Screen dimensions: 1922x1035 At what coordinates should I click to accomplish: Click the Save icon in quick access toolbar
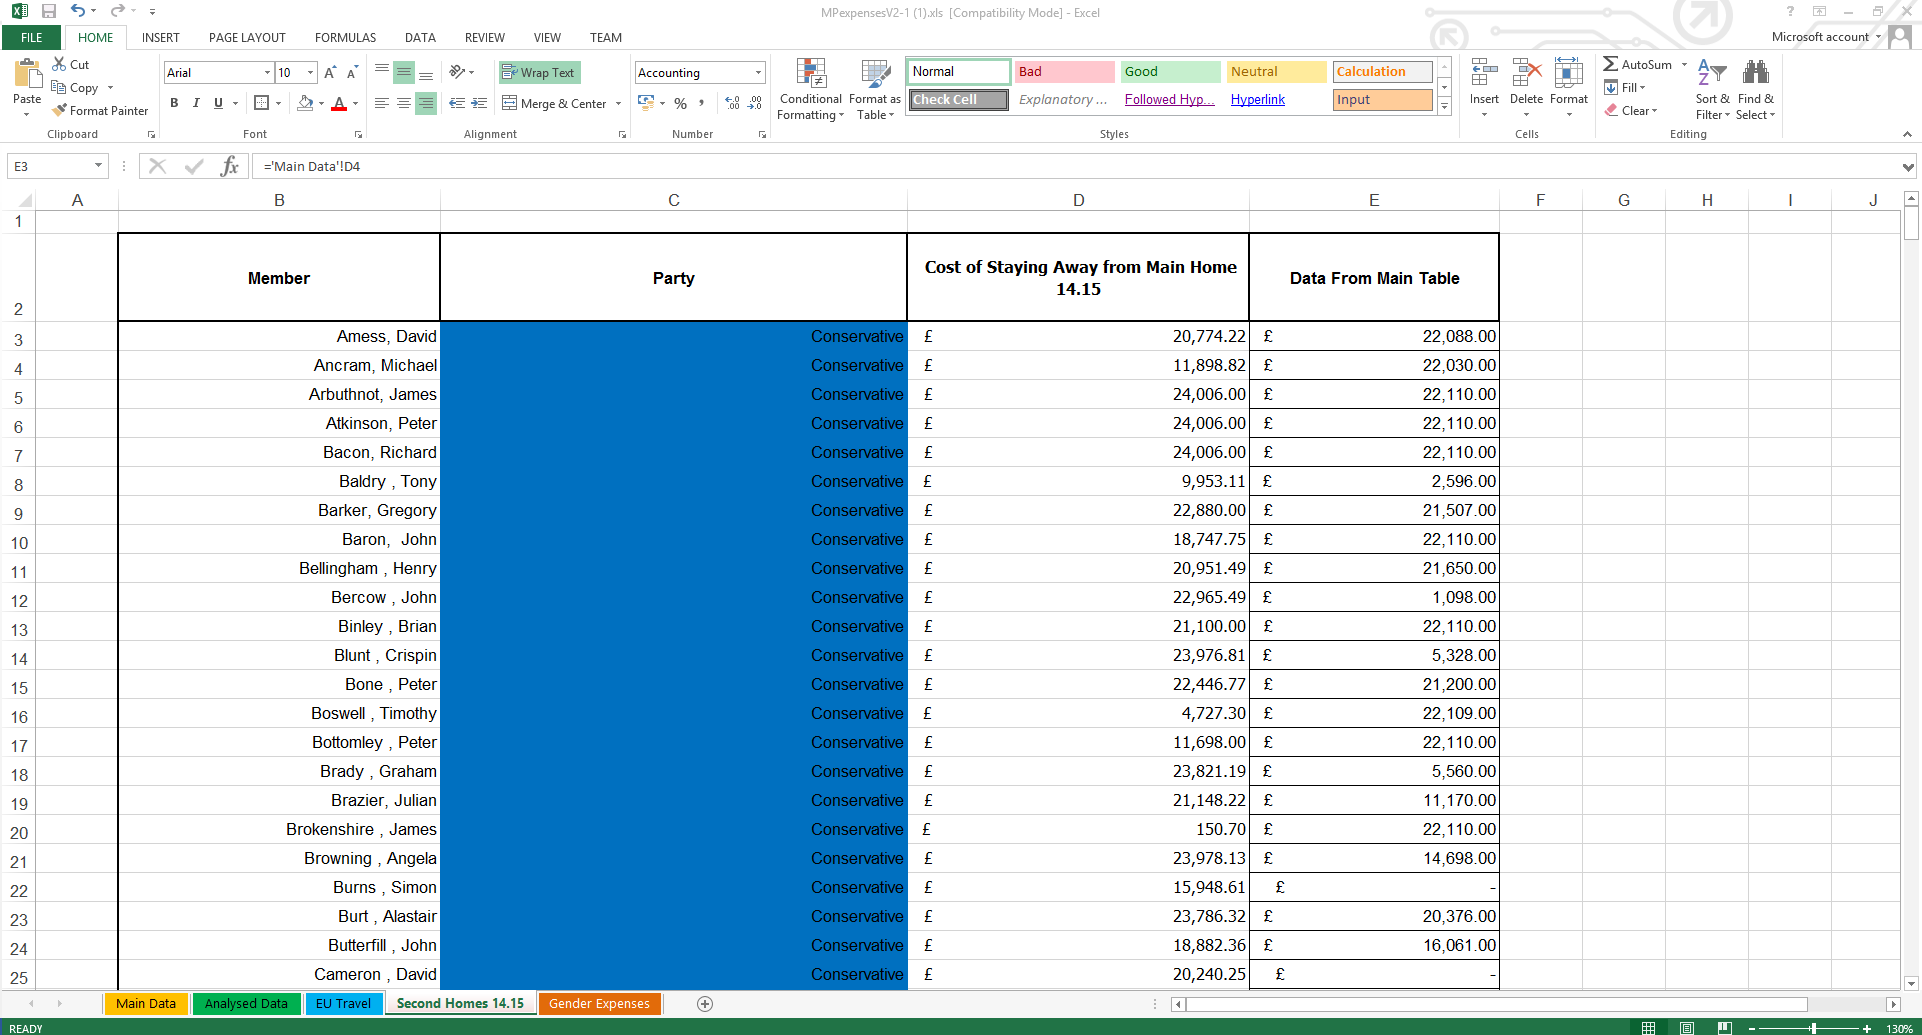[x=48, y=12]
